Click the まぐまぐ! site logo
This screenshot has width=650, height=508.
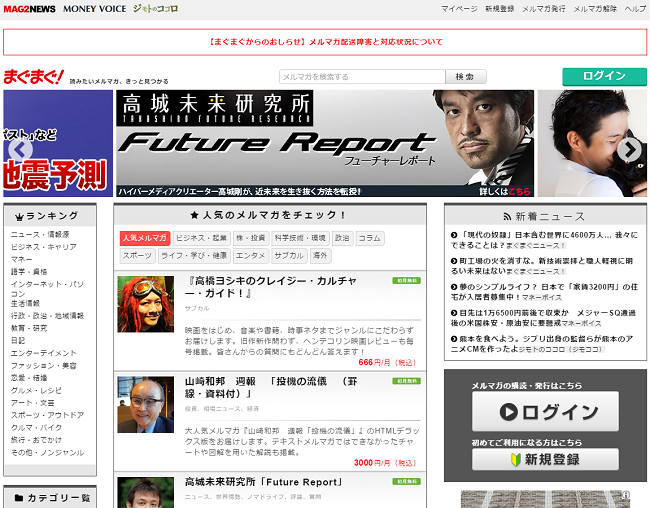[x=34, y=77]
